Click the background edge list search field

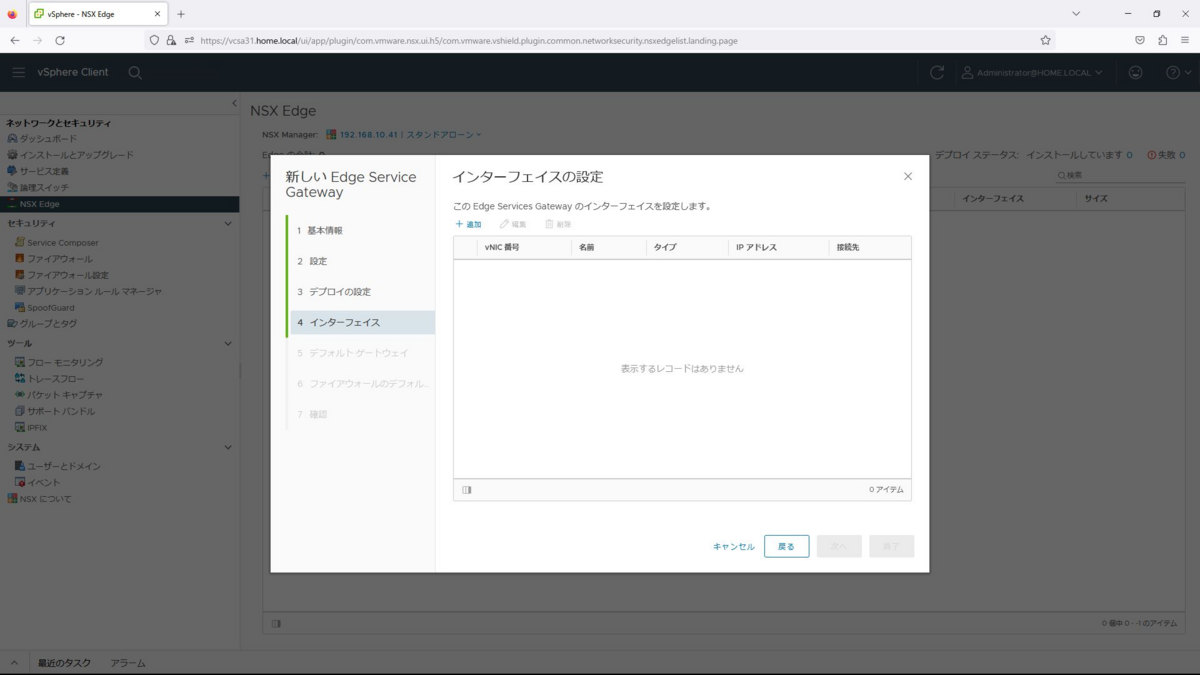[x=1120, y=175]
